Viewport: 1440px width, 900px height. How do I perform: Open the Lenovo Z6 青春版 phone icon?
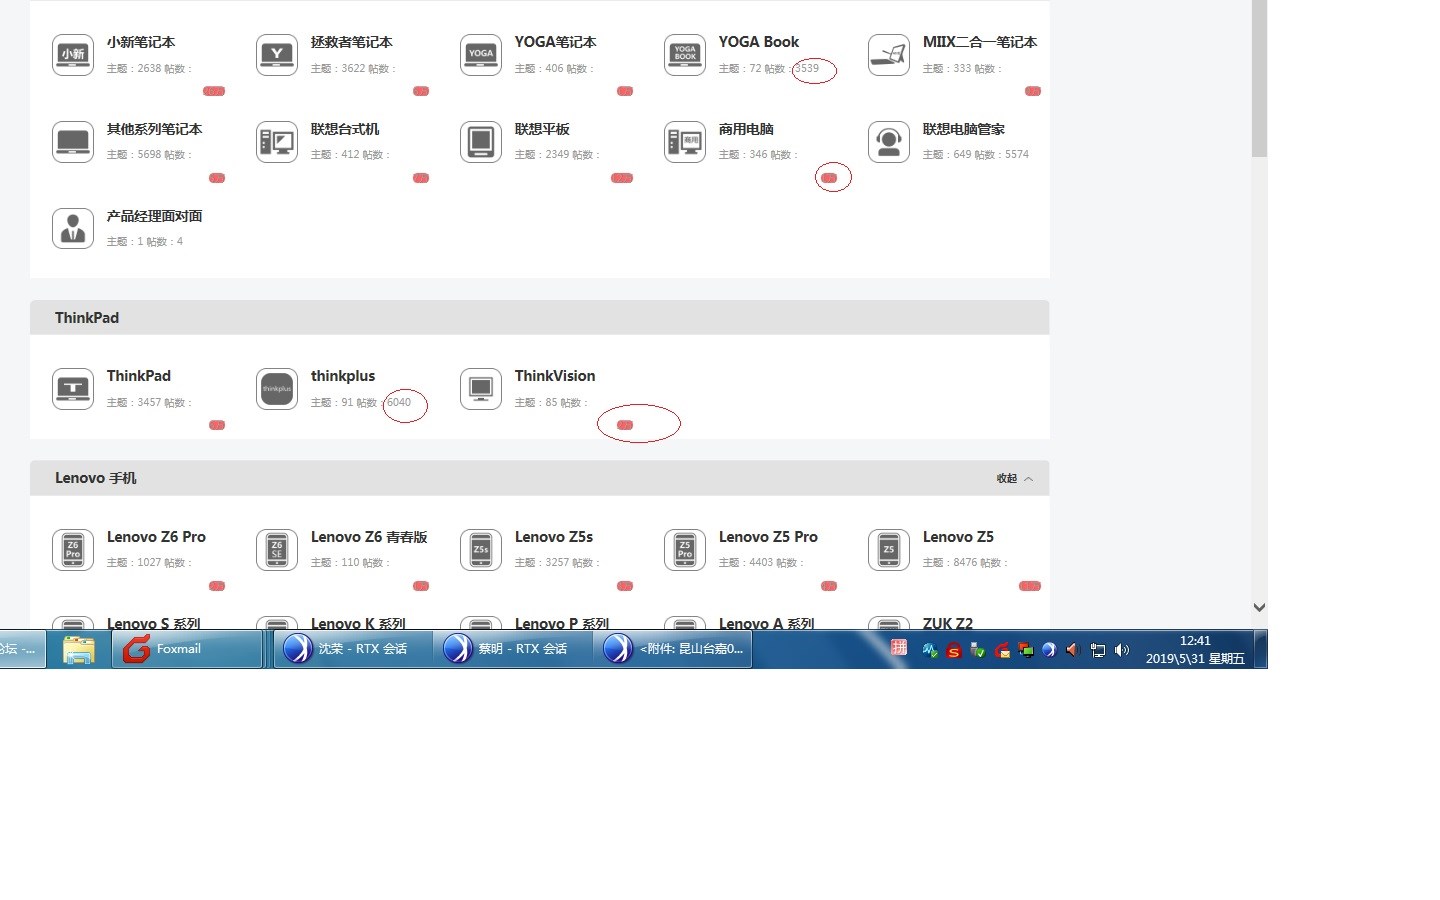tap(277, 550)
